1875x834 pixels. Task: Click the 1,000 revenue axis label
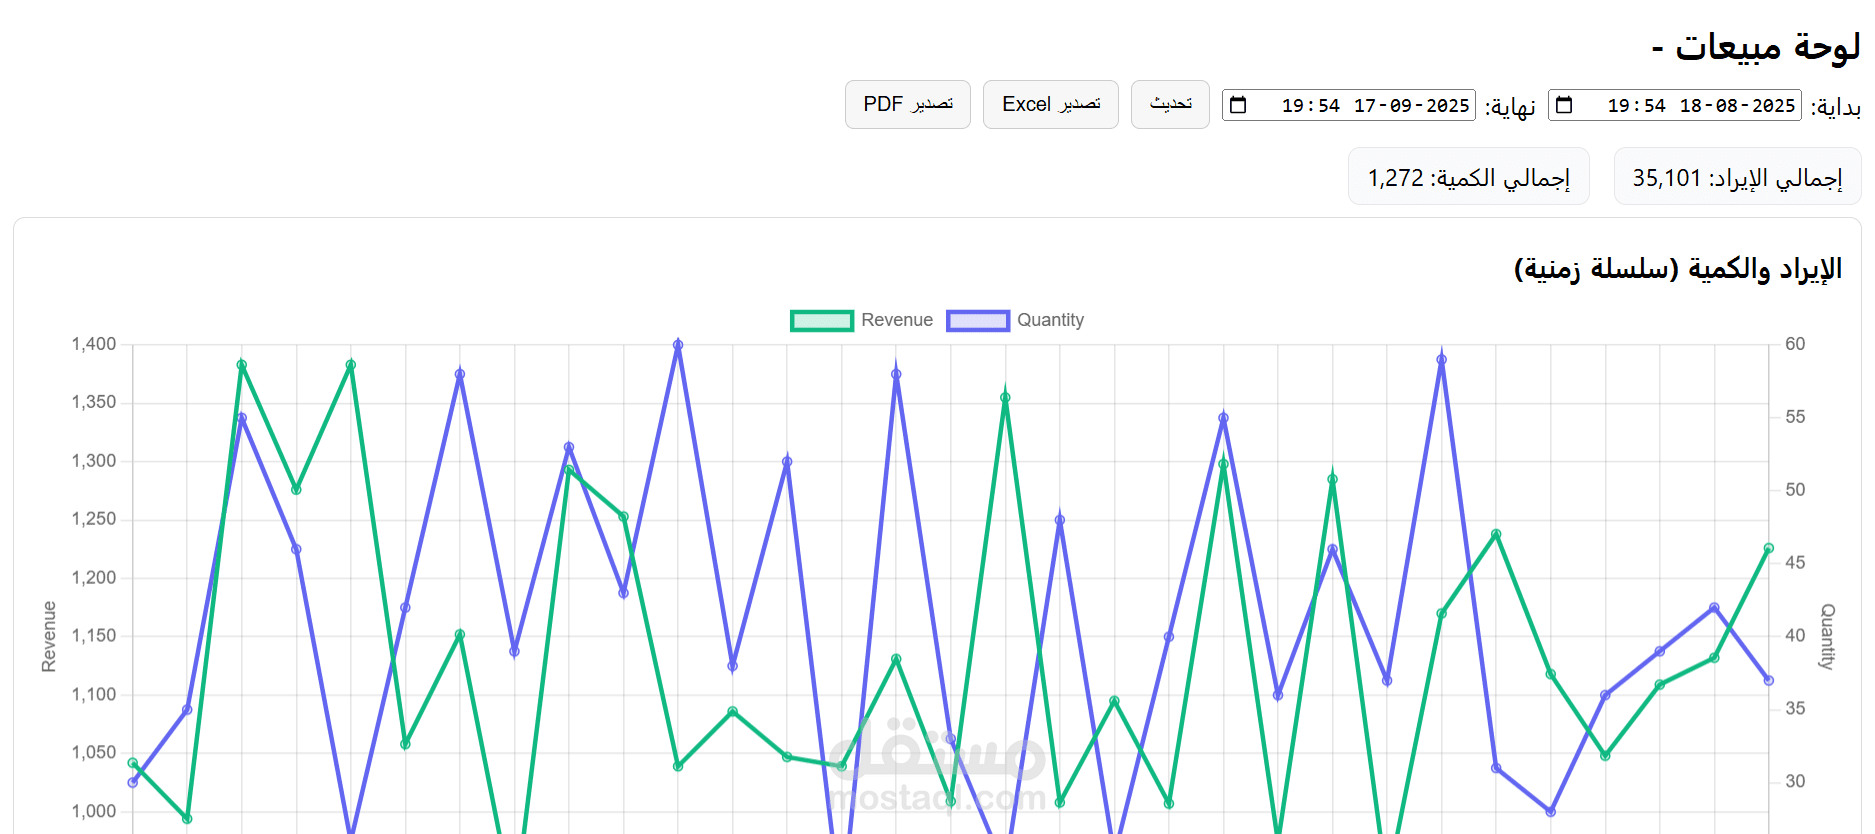pyautogui.click(x=94, y=811)
